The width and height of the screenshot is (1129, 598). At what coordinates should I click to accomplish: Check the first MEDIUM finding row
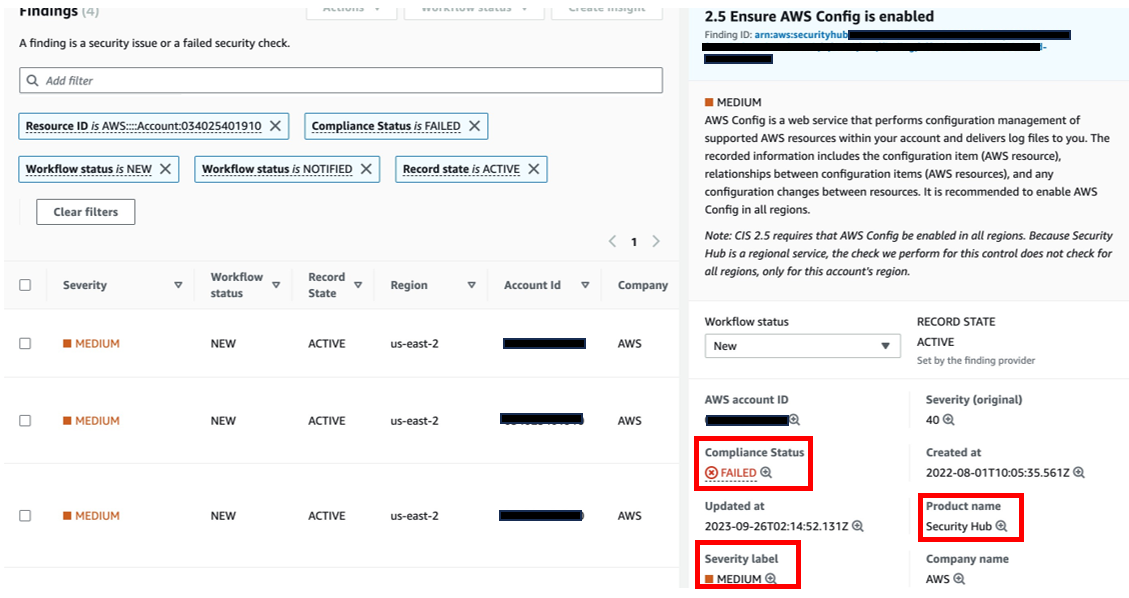[25, 344]
